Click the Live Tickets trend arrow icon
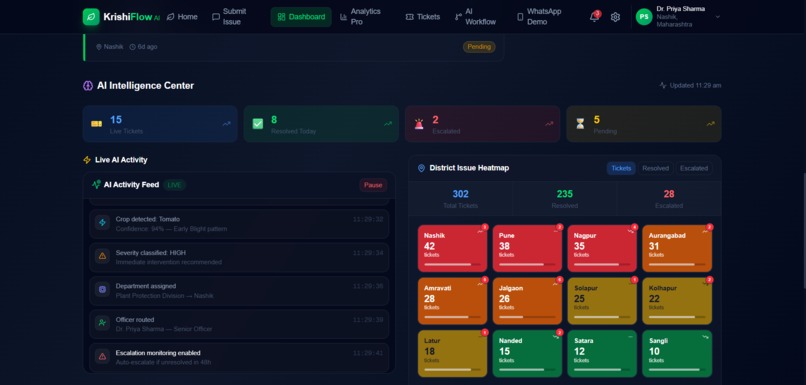 pos(227,124)
